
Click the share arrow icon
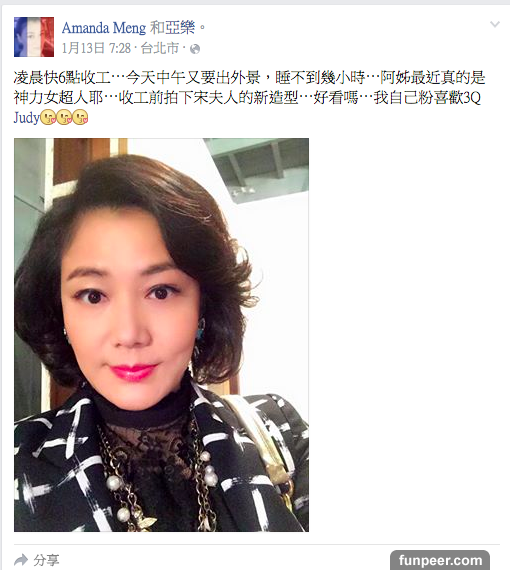pyautogui.click(x=21, y=560)
